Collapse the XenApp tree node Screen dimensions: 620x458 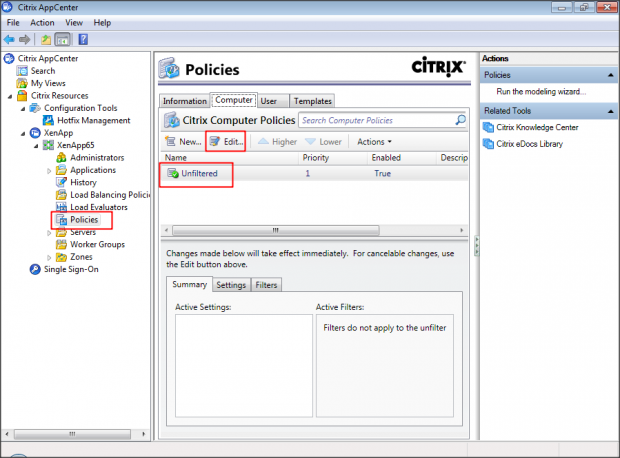(23, 133)
